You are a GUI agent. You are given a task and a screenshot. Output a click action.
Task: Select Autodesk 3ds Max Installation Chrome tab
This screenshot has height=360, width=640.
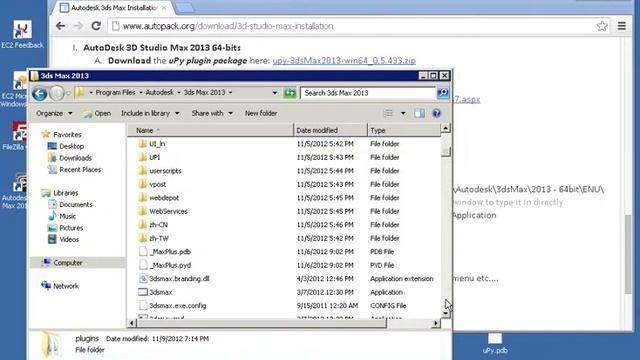(x=112, y=8)
